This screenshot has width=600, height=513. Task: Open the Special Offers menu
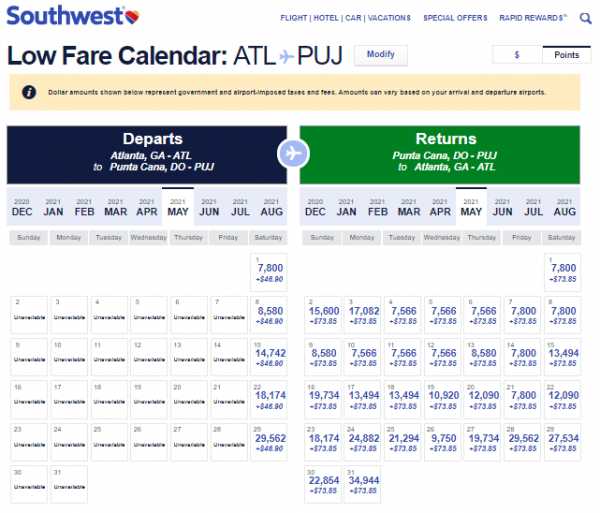455,18
